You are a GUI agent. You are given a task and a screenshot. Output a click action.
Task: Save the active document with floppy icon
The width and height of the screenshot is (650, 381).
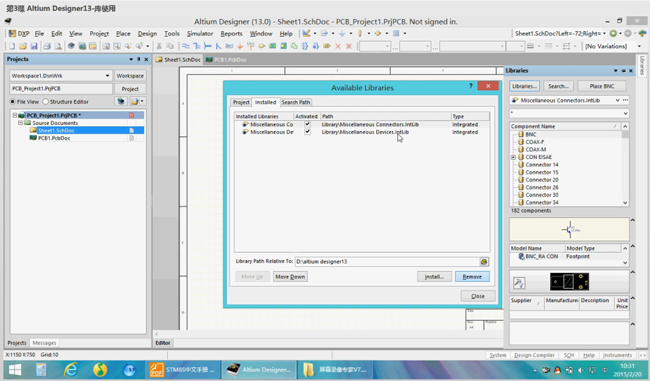[x=34, y=46]
